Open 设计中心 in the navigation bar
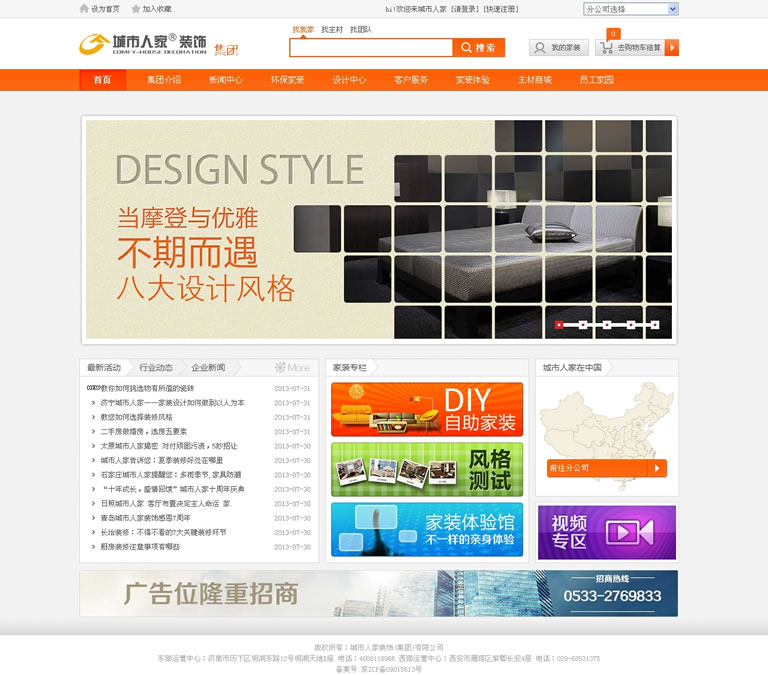This screenshot has width=768, height=675. coord(349,80)
